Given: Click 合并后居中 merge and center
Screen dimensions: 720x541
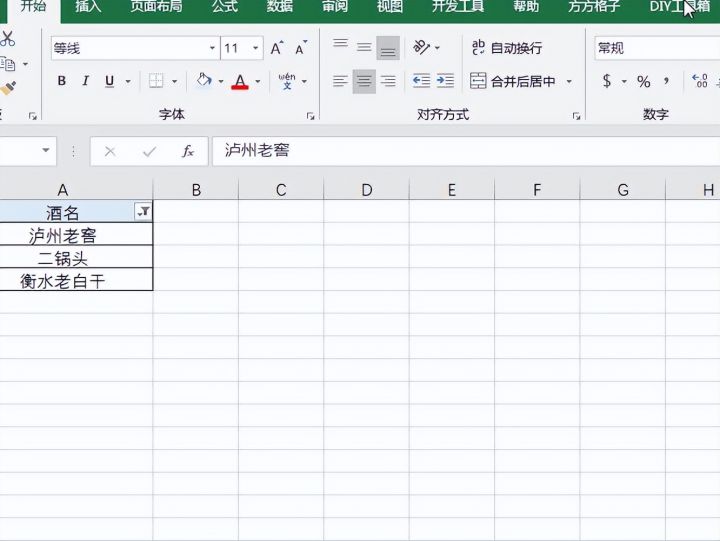Looking at the screenshot, I should pos(512,82).
